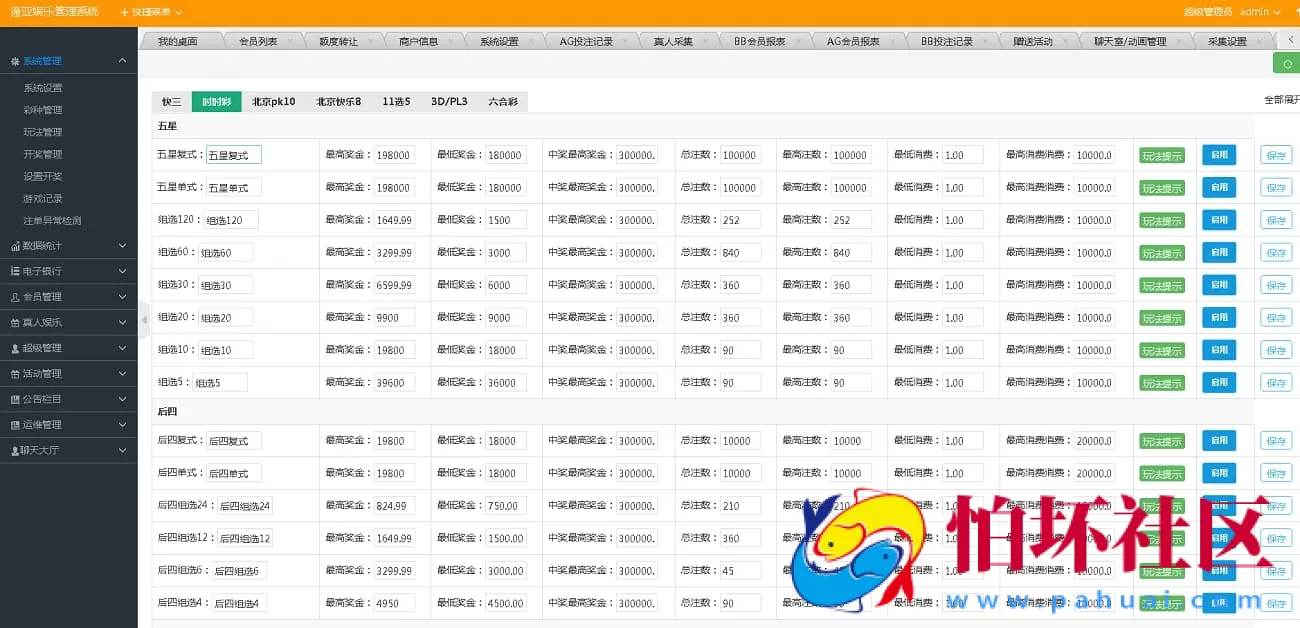Click the 电子银行 list icon in sidebar
The image size is (1300, 628).
(15, 271)
